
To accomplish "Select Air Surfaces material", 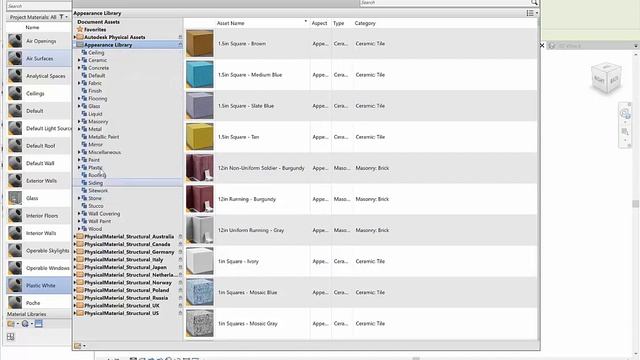I will (39, 58).
